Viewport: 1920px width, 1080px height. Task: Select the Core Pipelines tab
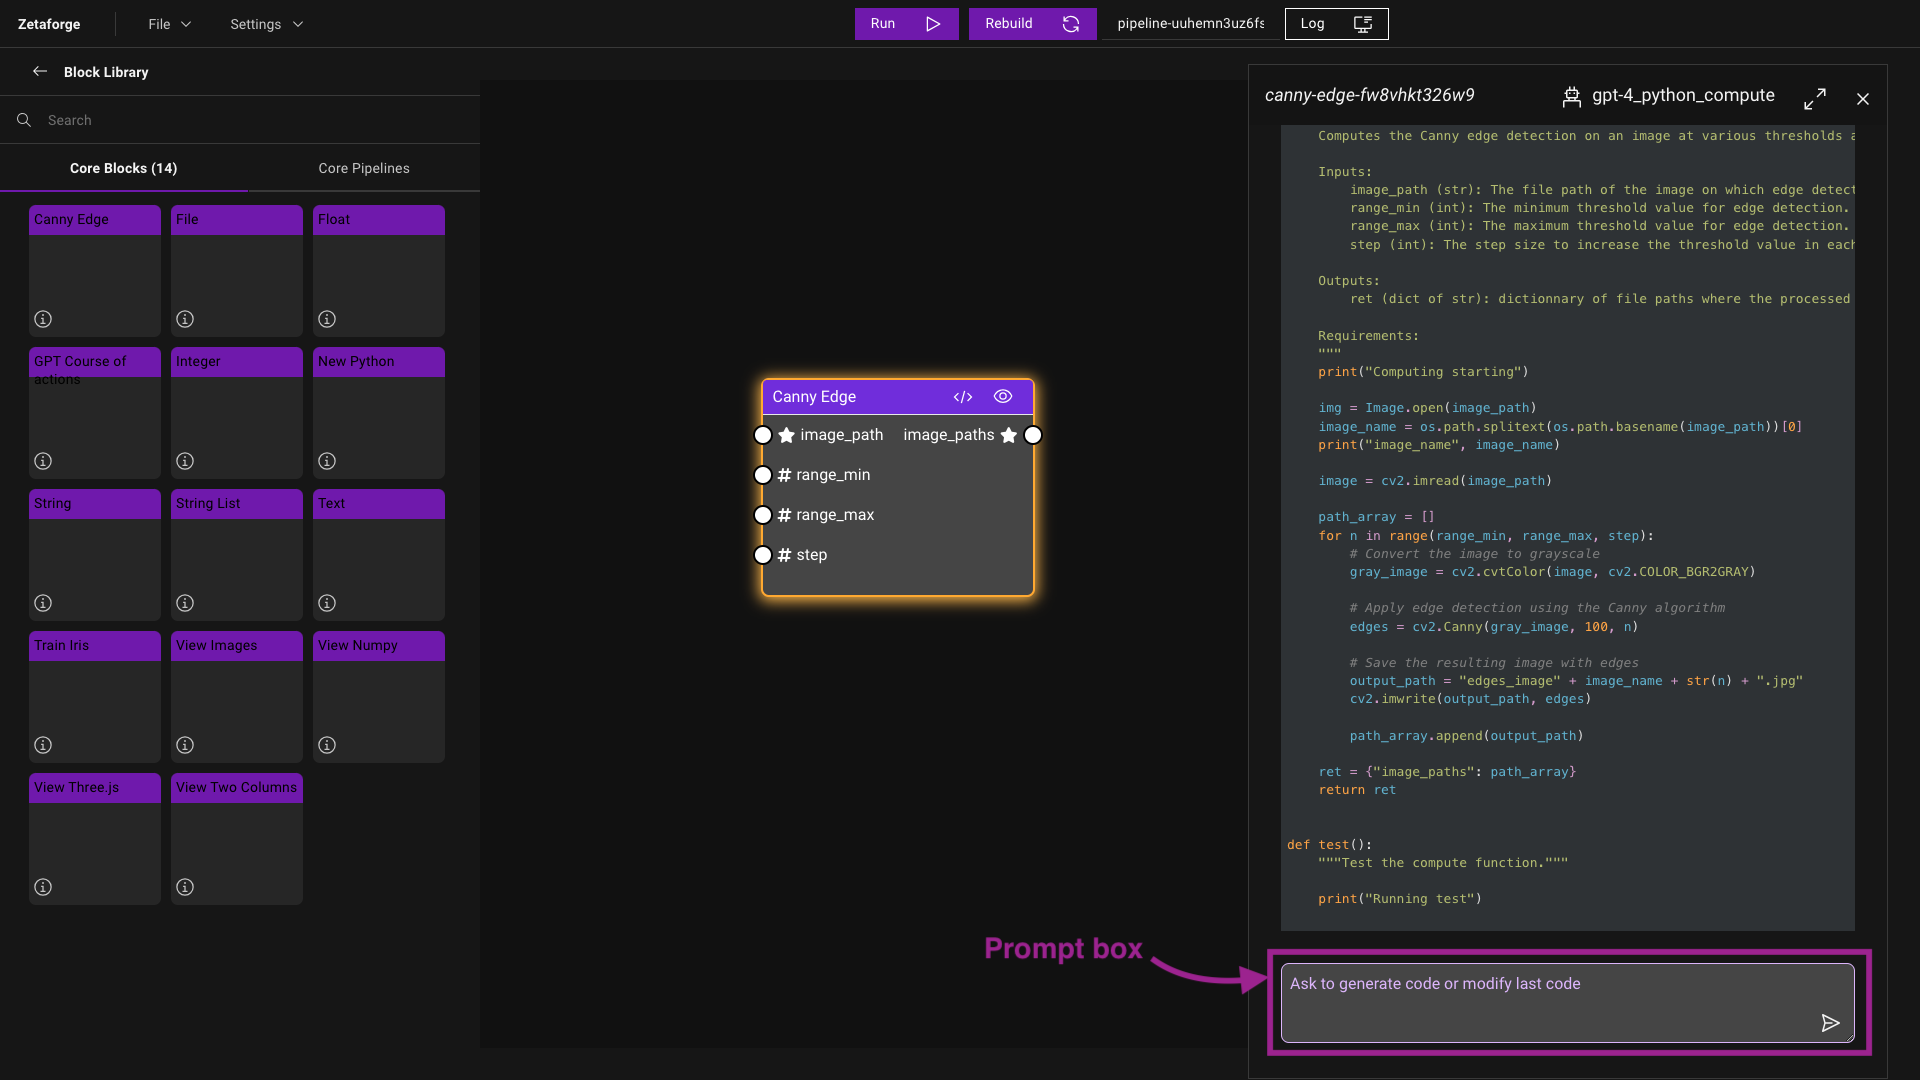[x=364, y=167]
